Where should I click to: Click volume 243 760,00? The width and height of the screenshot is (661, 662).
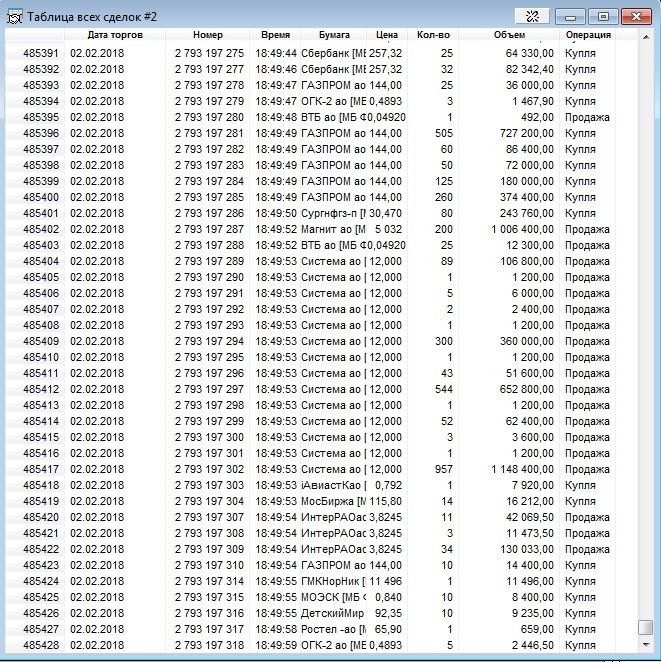526,214
